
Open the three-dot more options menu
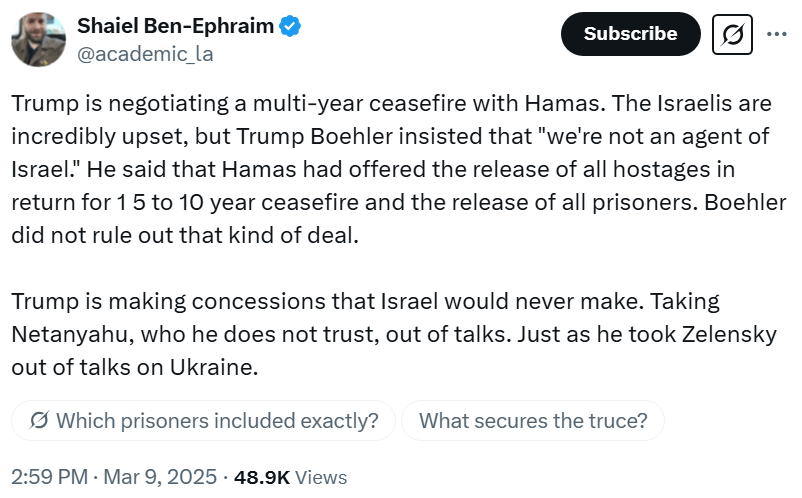[776, 33]
